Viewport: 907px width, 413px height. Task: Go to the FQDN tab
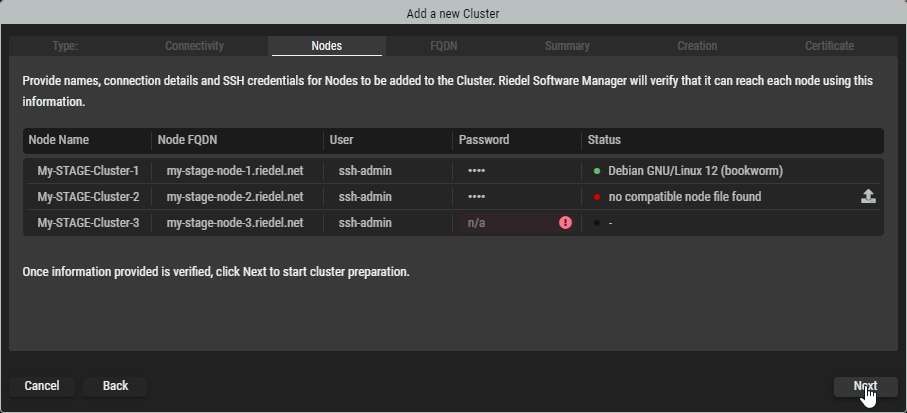(447, 46)
